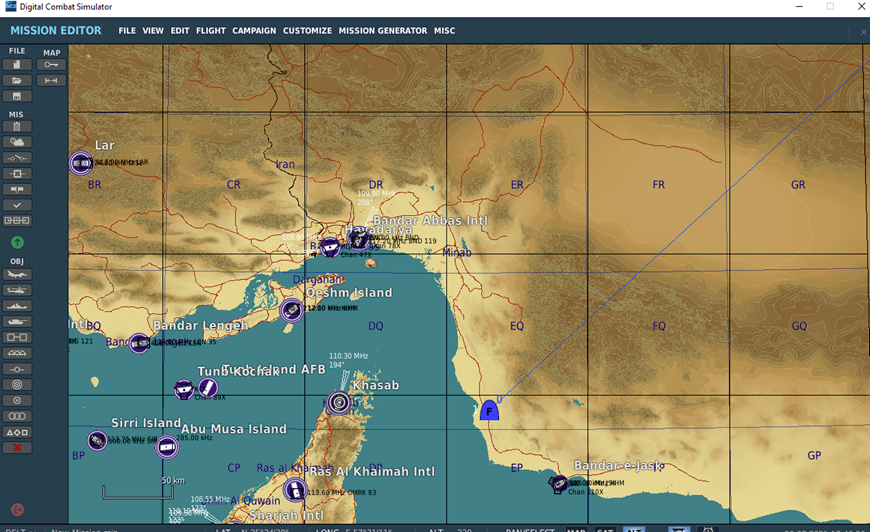
Task: Click the GQ grid label
Action: [800, 326]
